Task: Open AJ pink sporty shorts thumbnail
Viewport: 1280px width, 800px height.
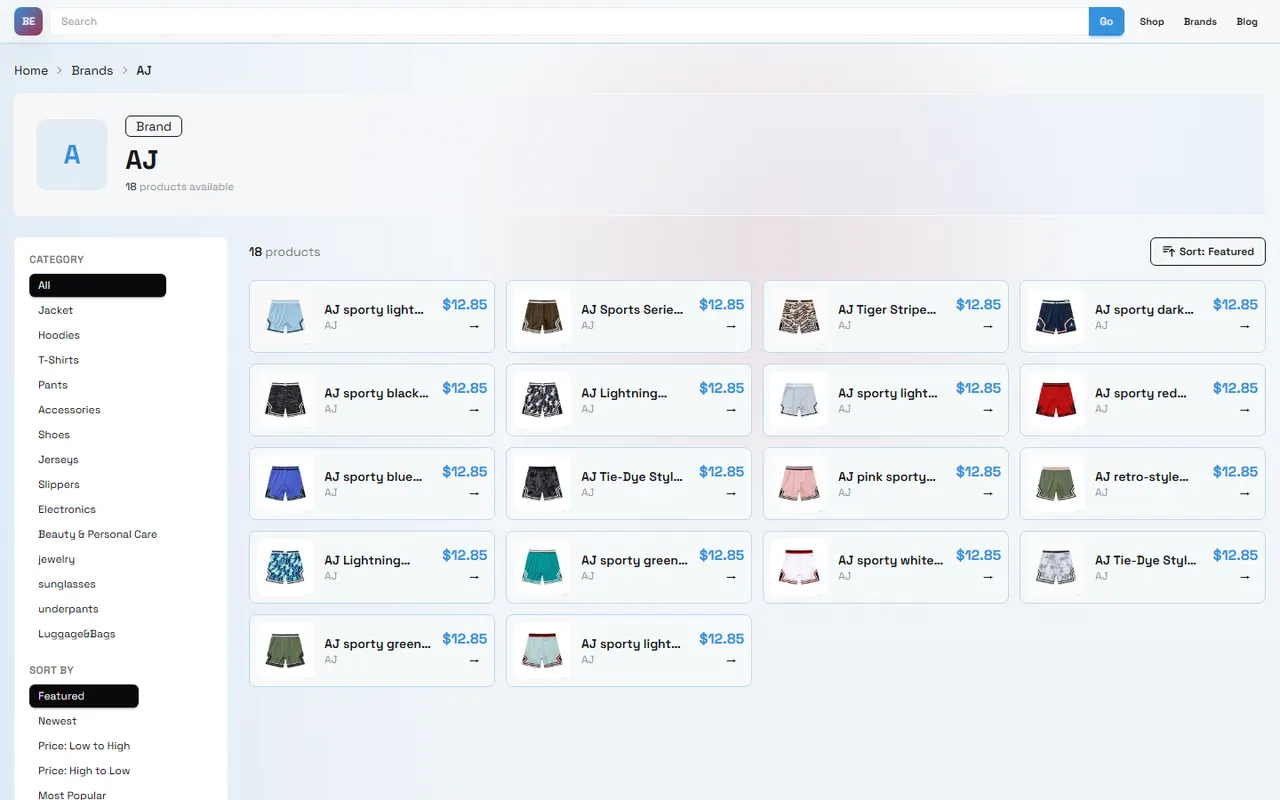Action: click(x=799, y=484)
